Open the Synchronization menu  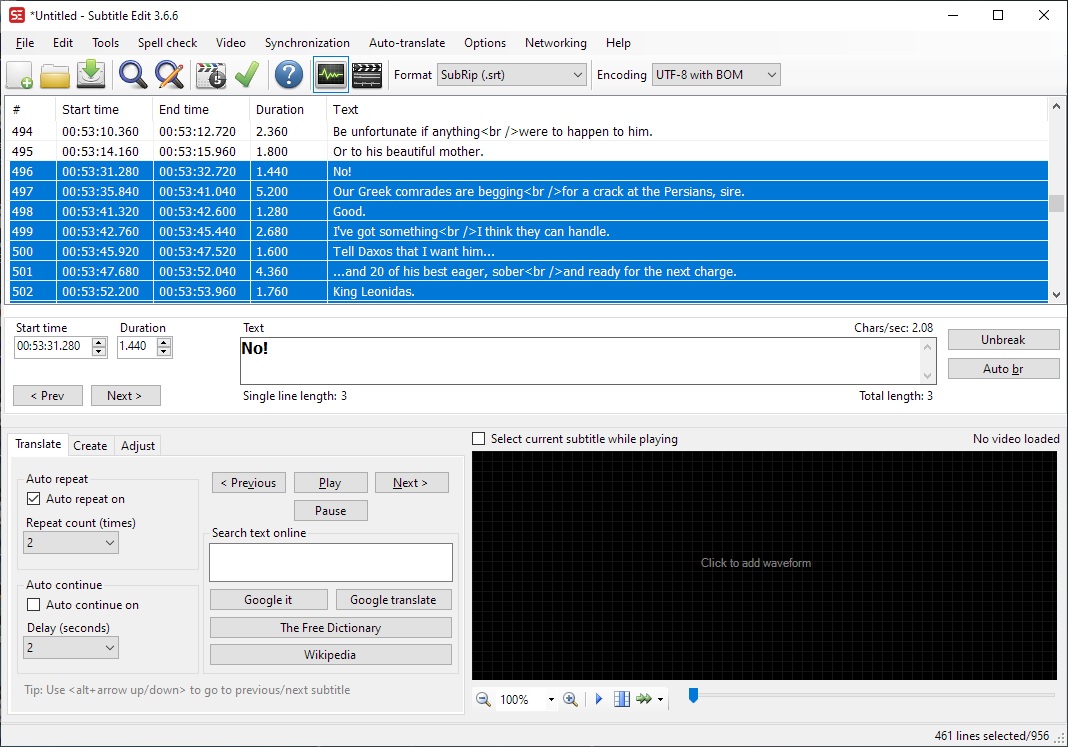click(x=307, y=43)
